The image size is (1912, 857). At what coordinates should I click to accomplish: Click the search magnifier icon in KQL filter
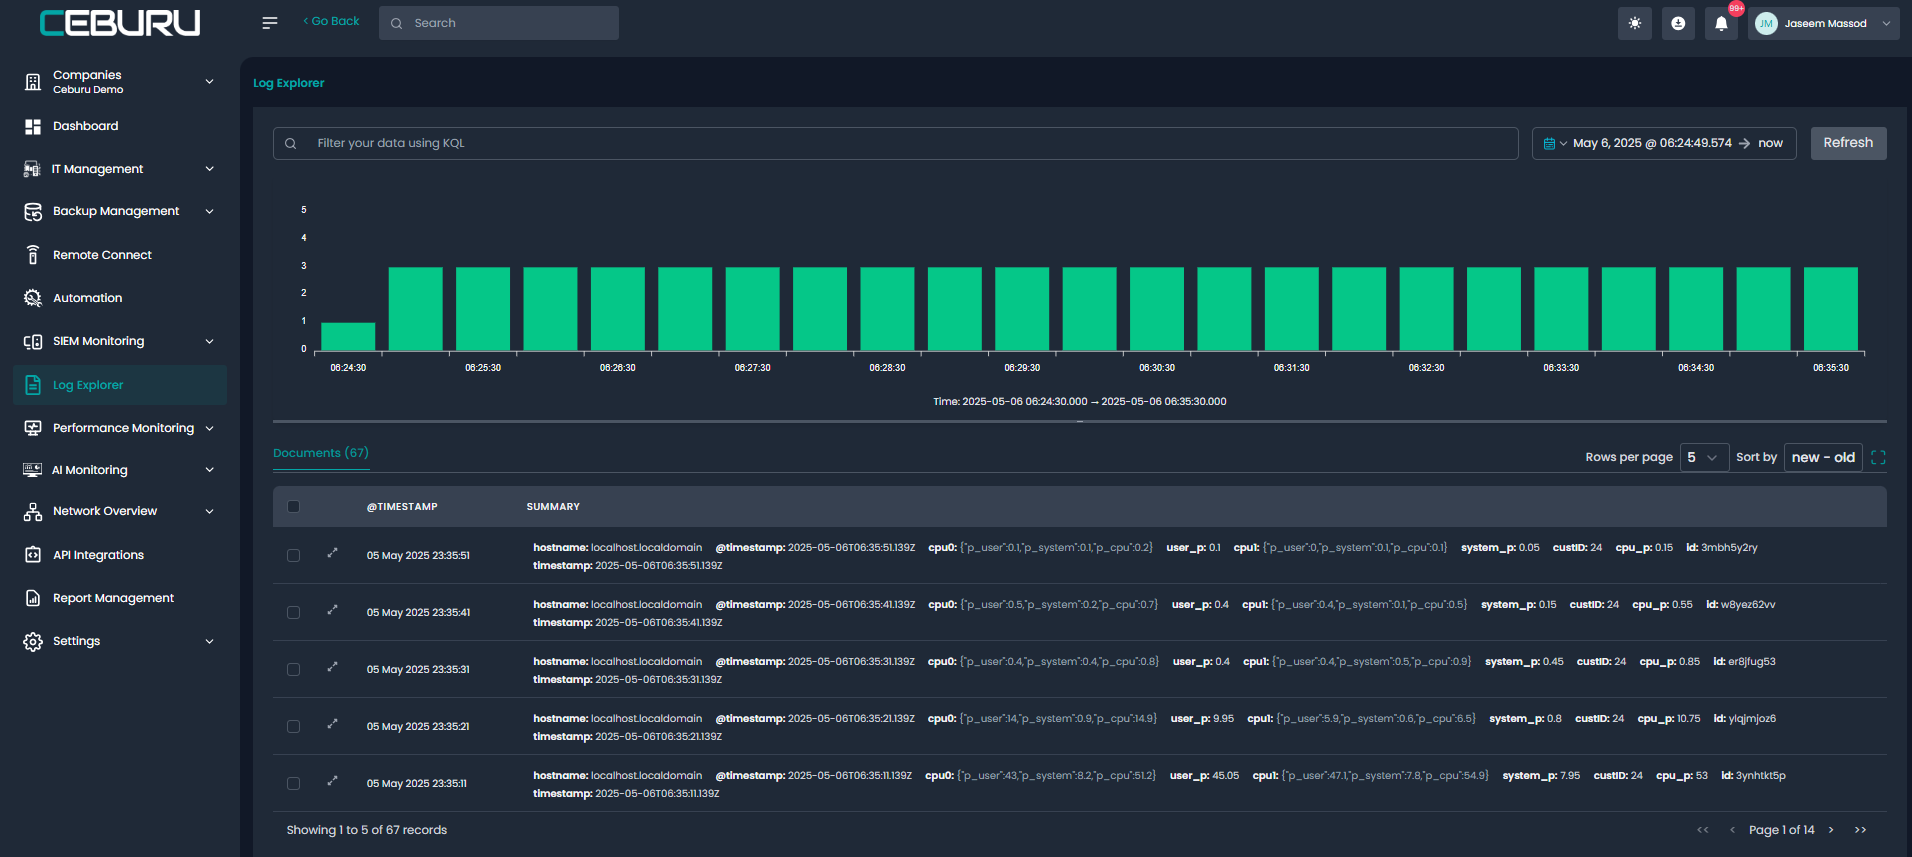click(291, 144)
